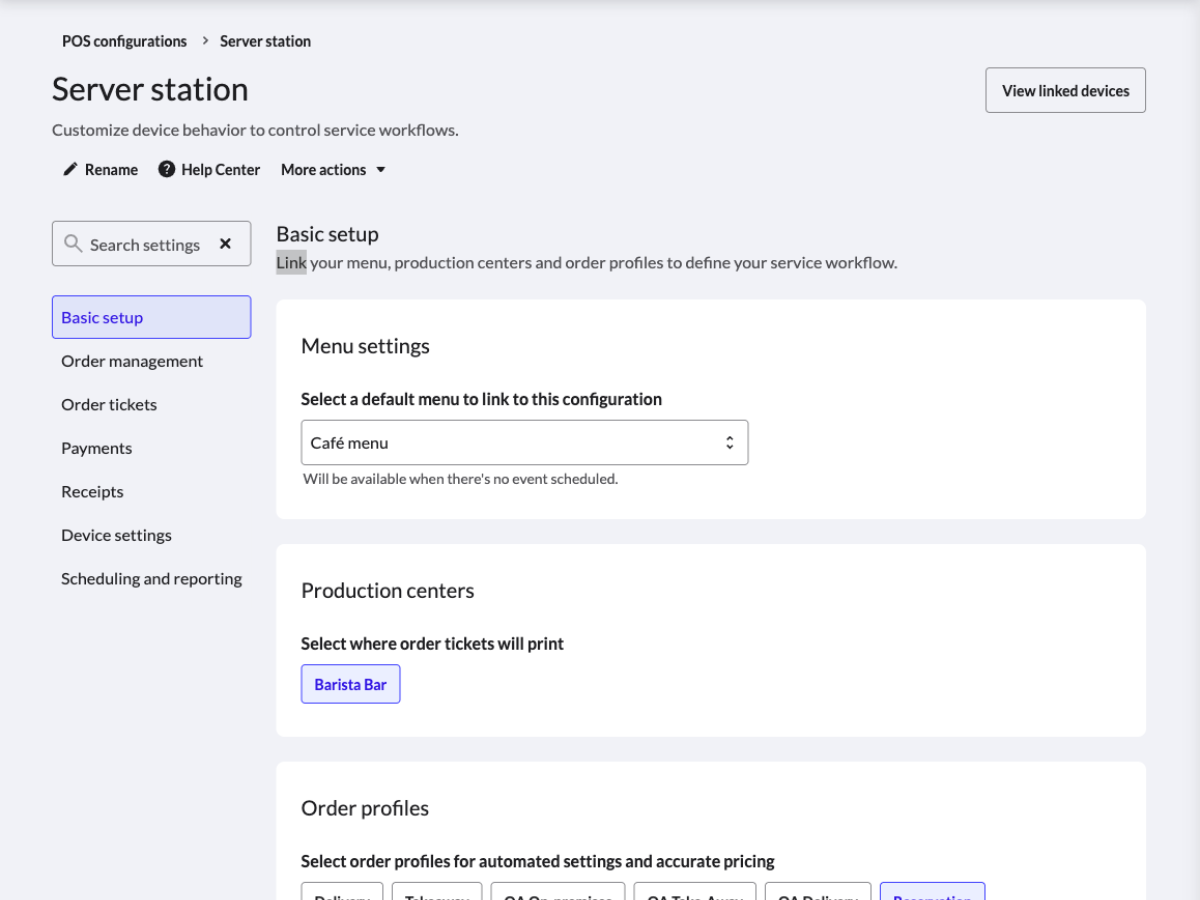Click the stepper arrows on the menu selector
1200x900 pixels.
tap(730, 442)
